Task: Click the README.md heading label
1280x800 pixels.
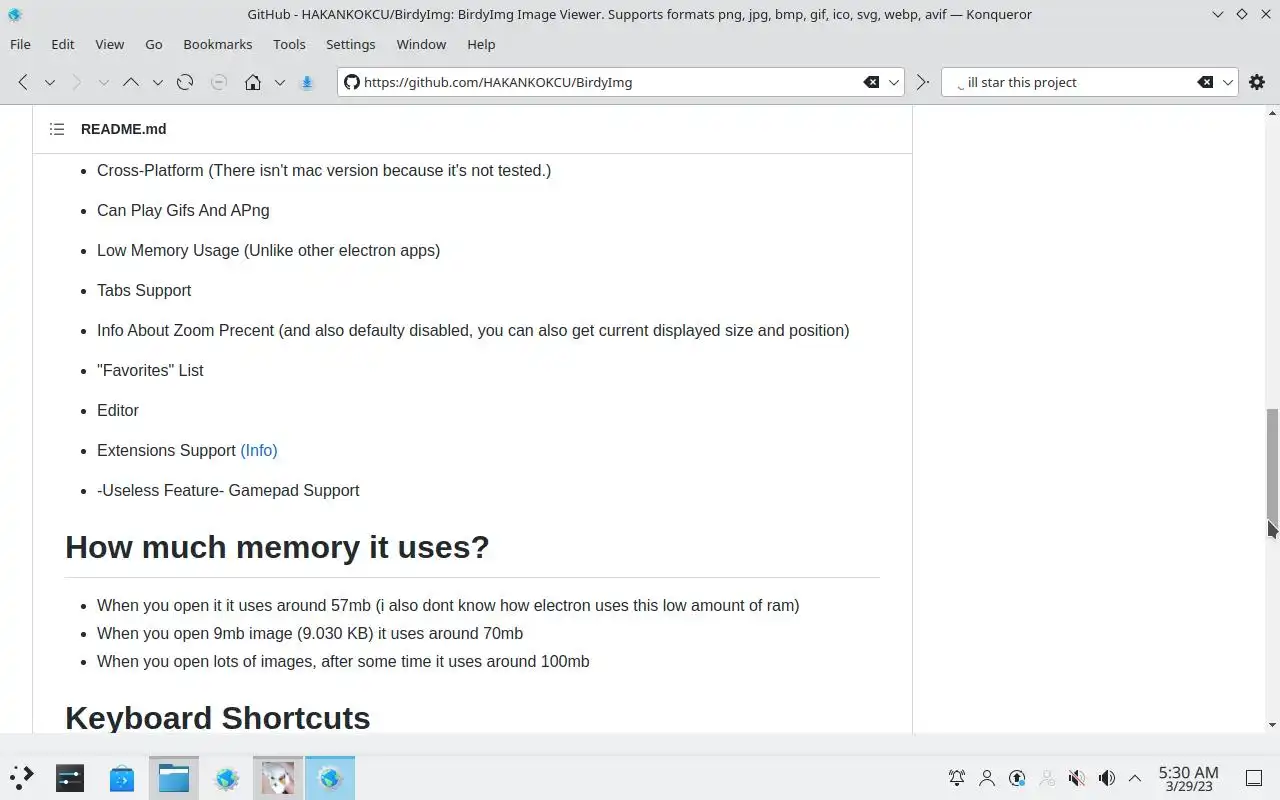Action: tap(123, 129)
